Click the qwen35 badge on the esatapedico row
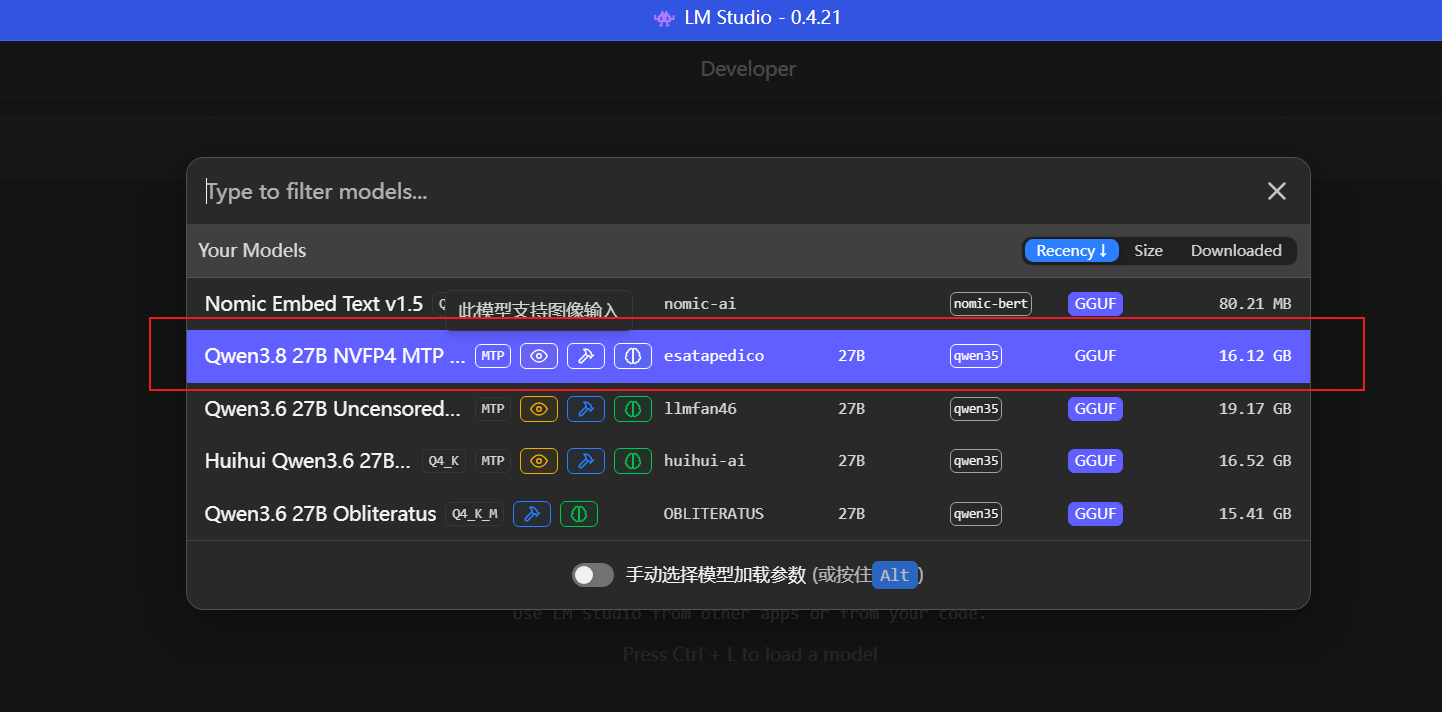 [976, 356]
